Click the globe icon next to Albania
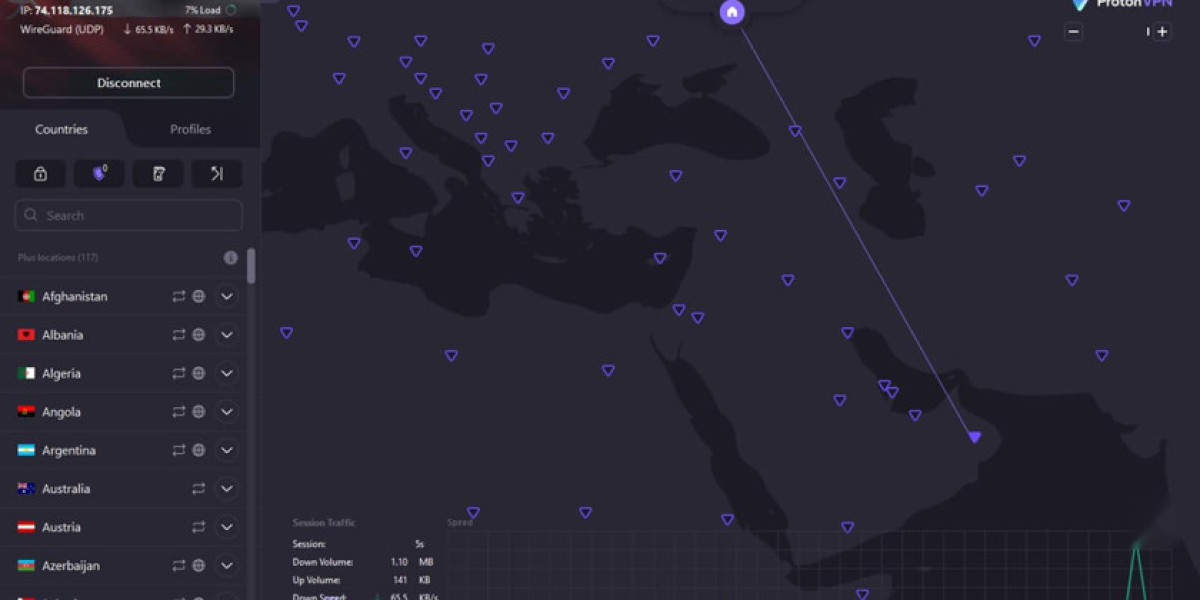 click(x=199, y=335)
